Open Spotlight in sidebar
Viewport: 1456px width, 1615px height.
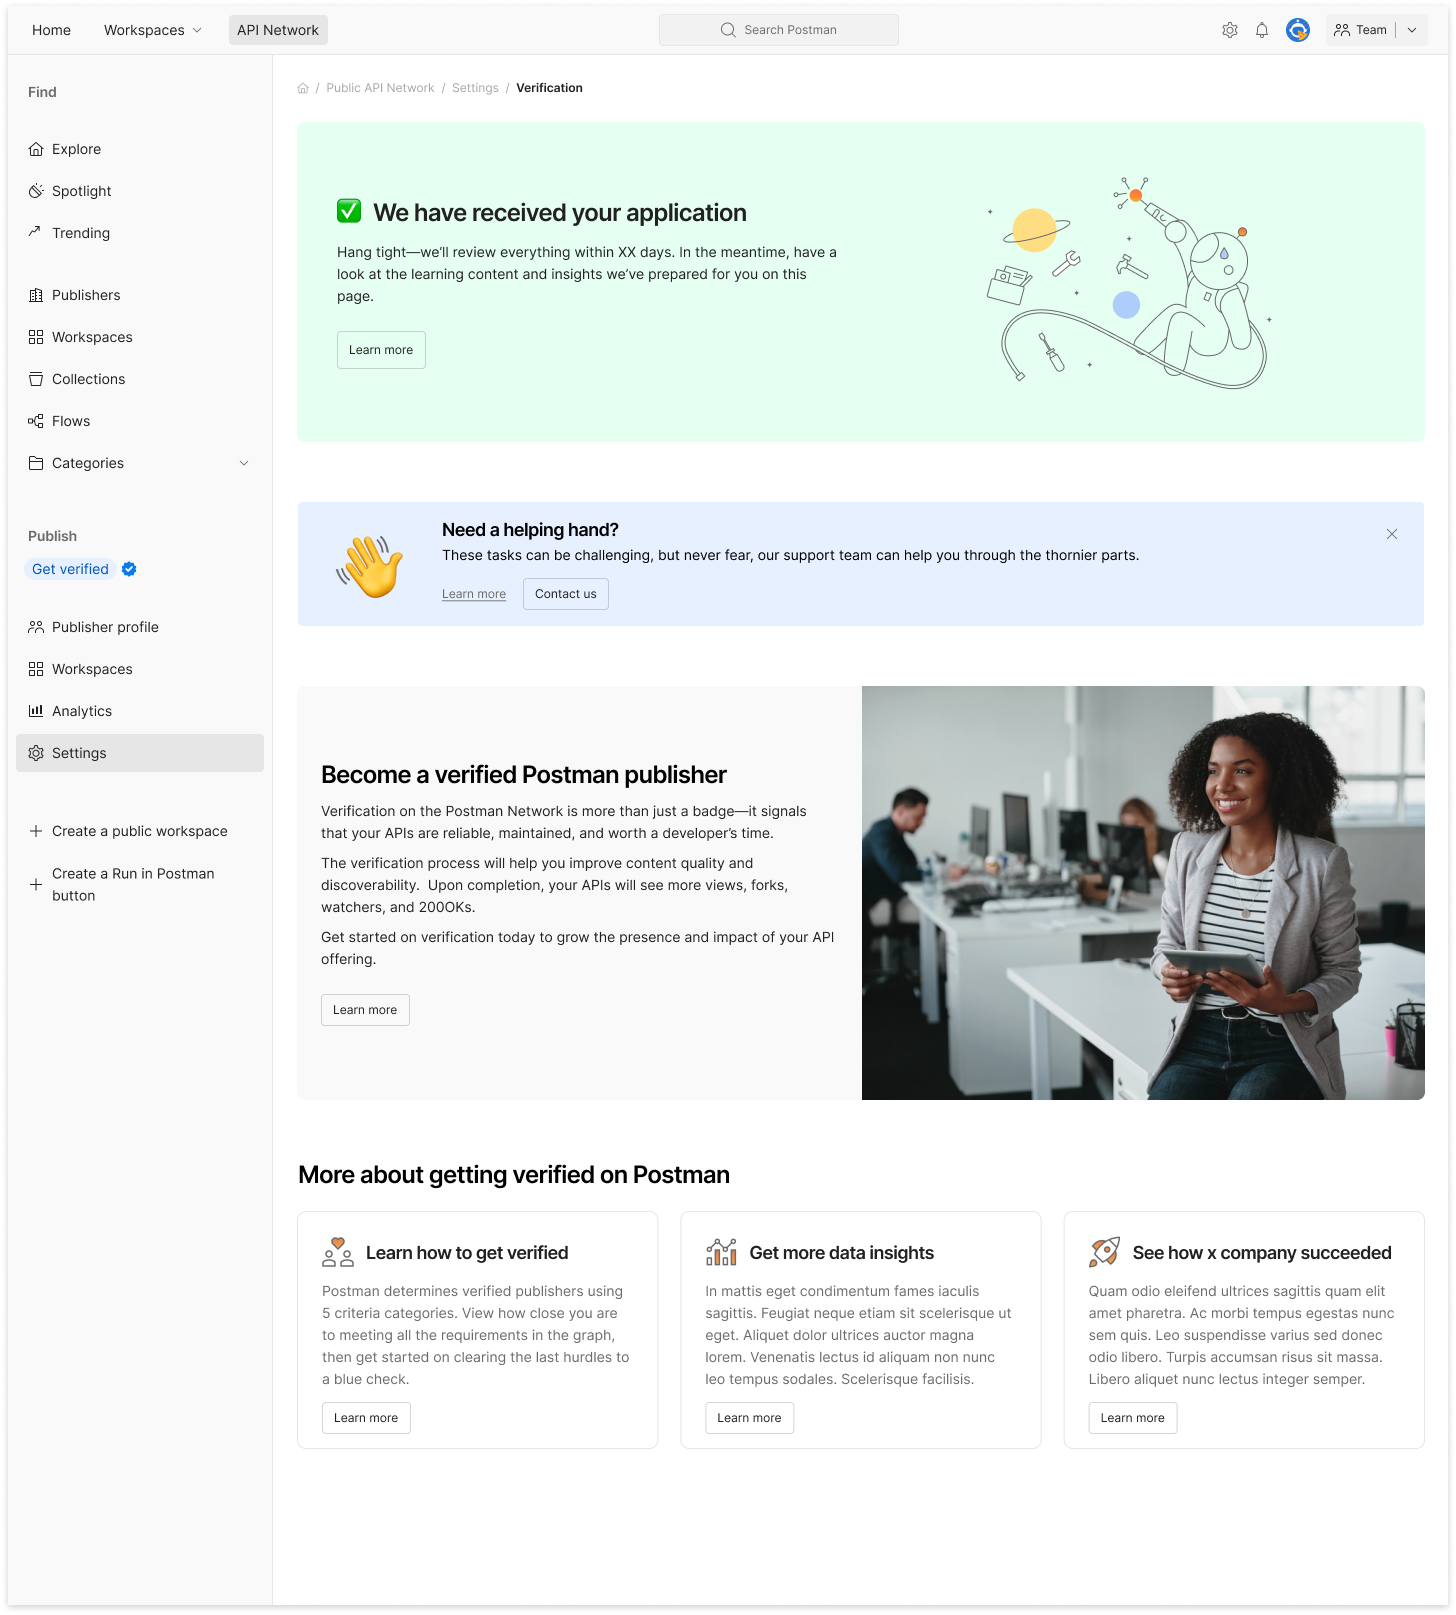point(140,191)
